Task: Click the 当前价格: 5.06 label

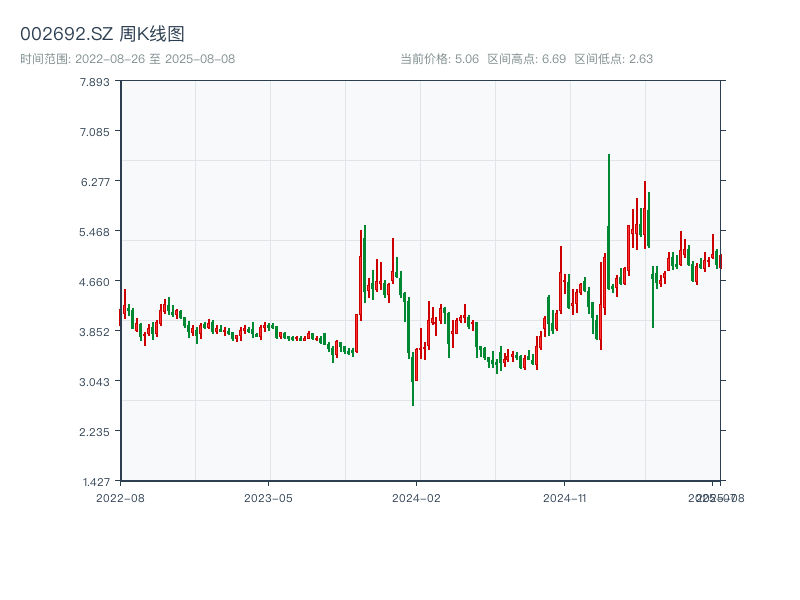Action: tap(440, 59)
